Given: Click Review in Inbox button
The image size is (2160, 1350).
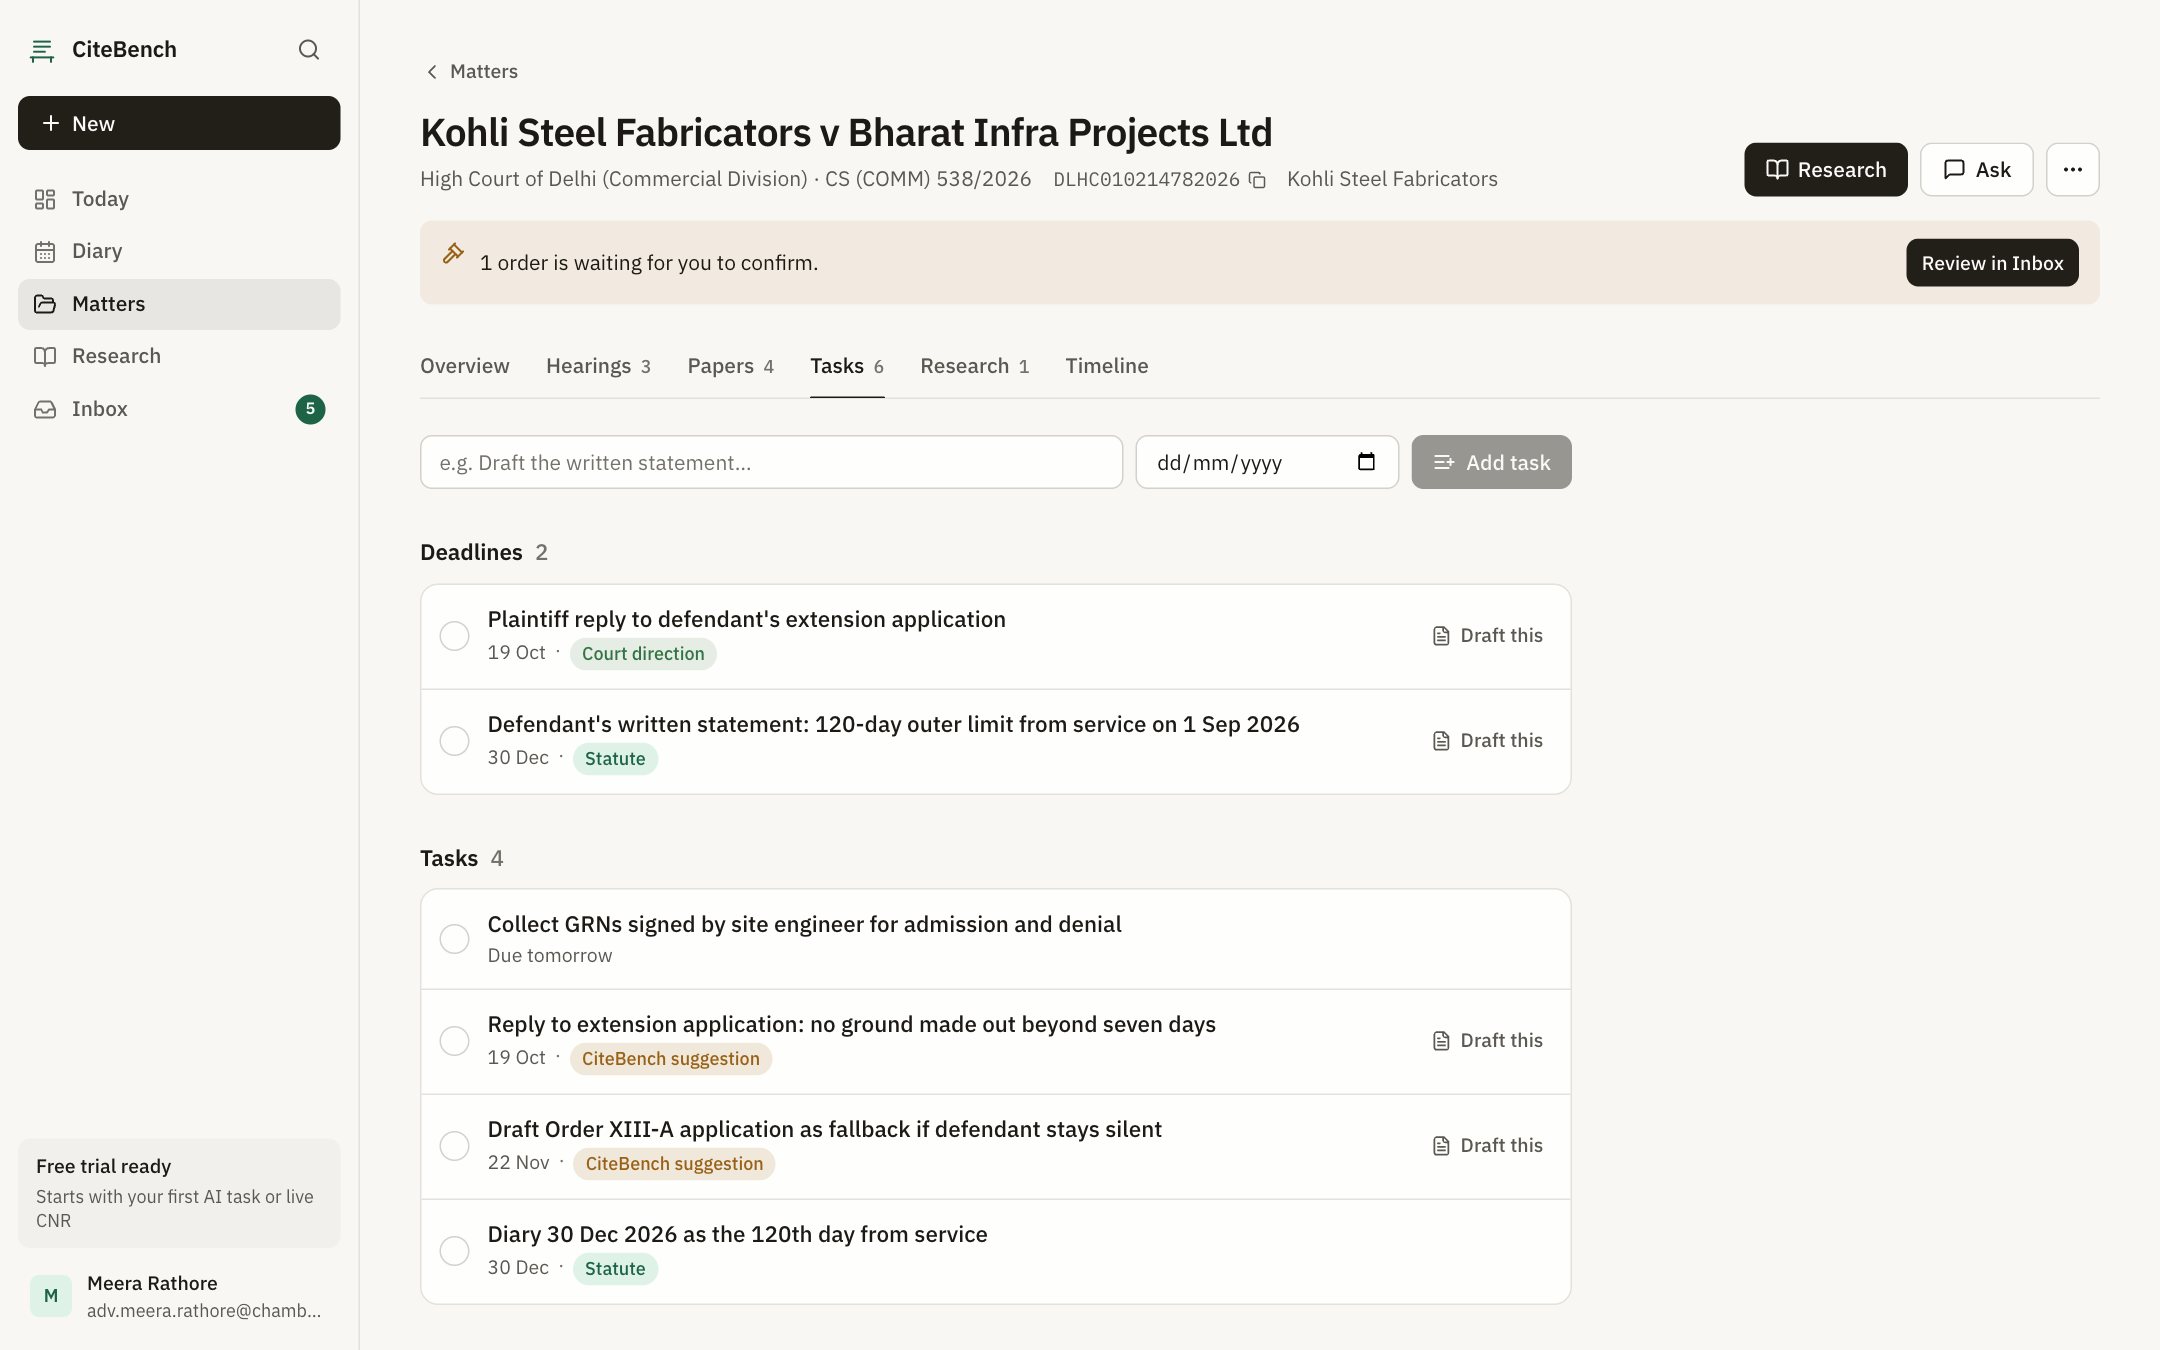Looking at the screenshot, I should [1992, 263].
